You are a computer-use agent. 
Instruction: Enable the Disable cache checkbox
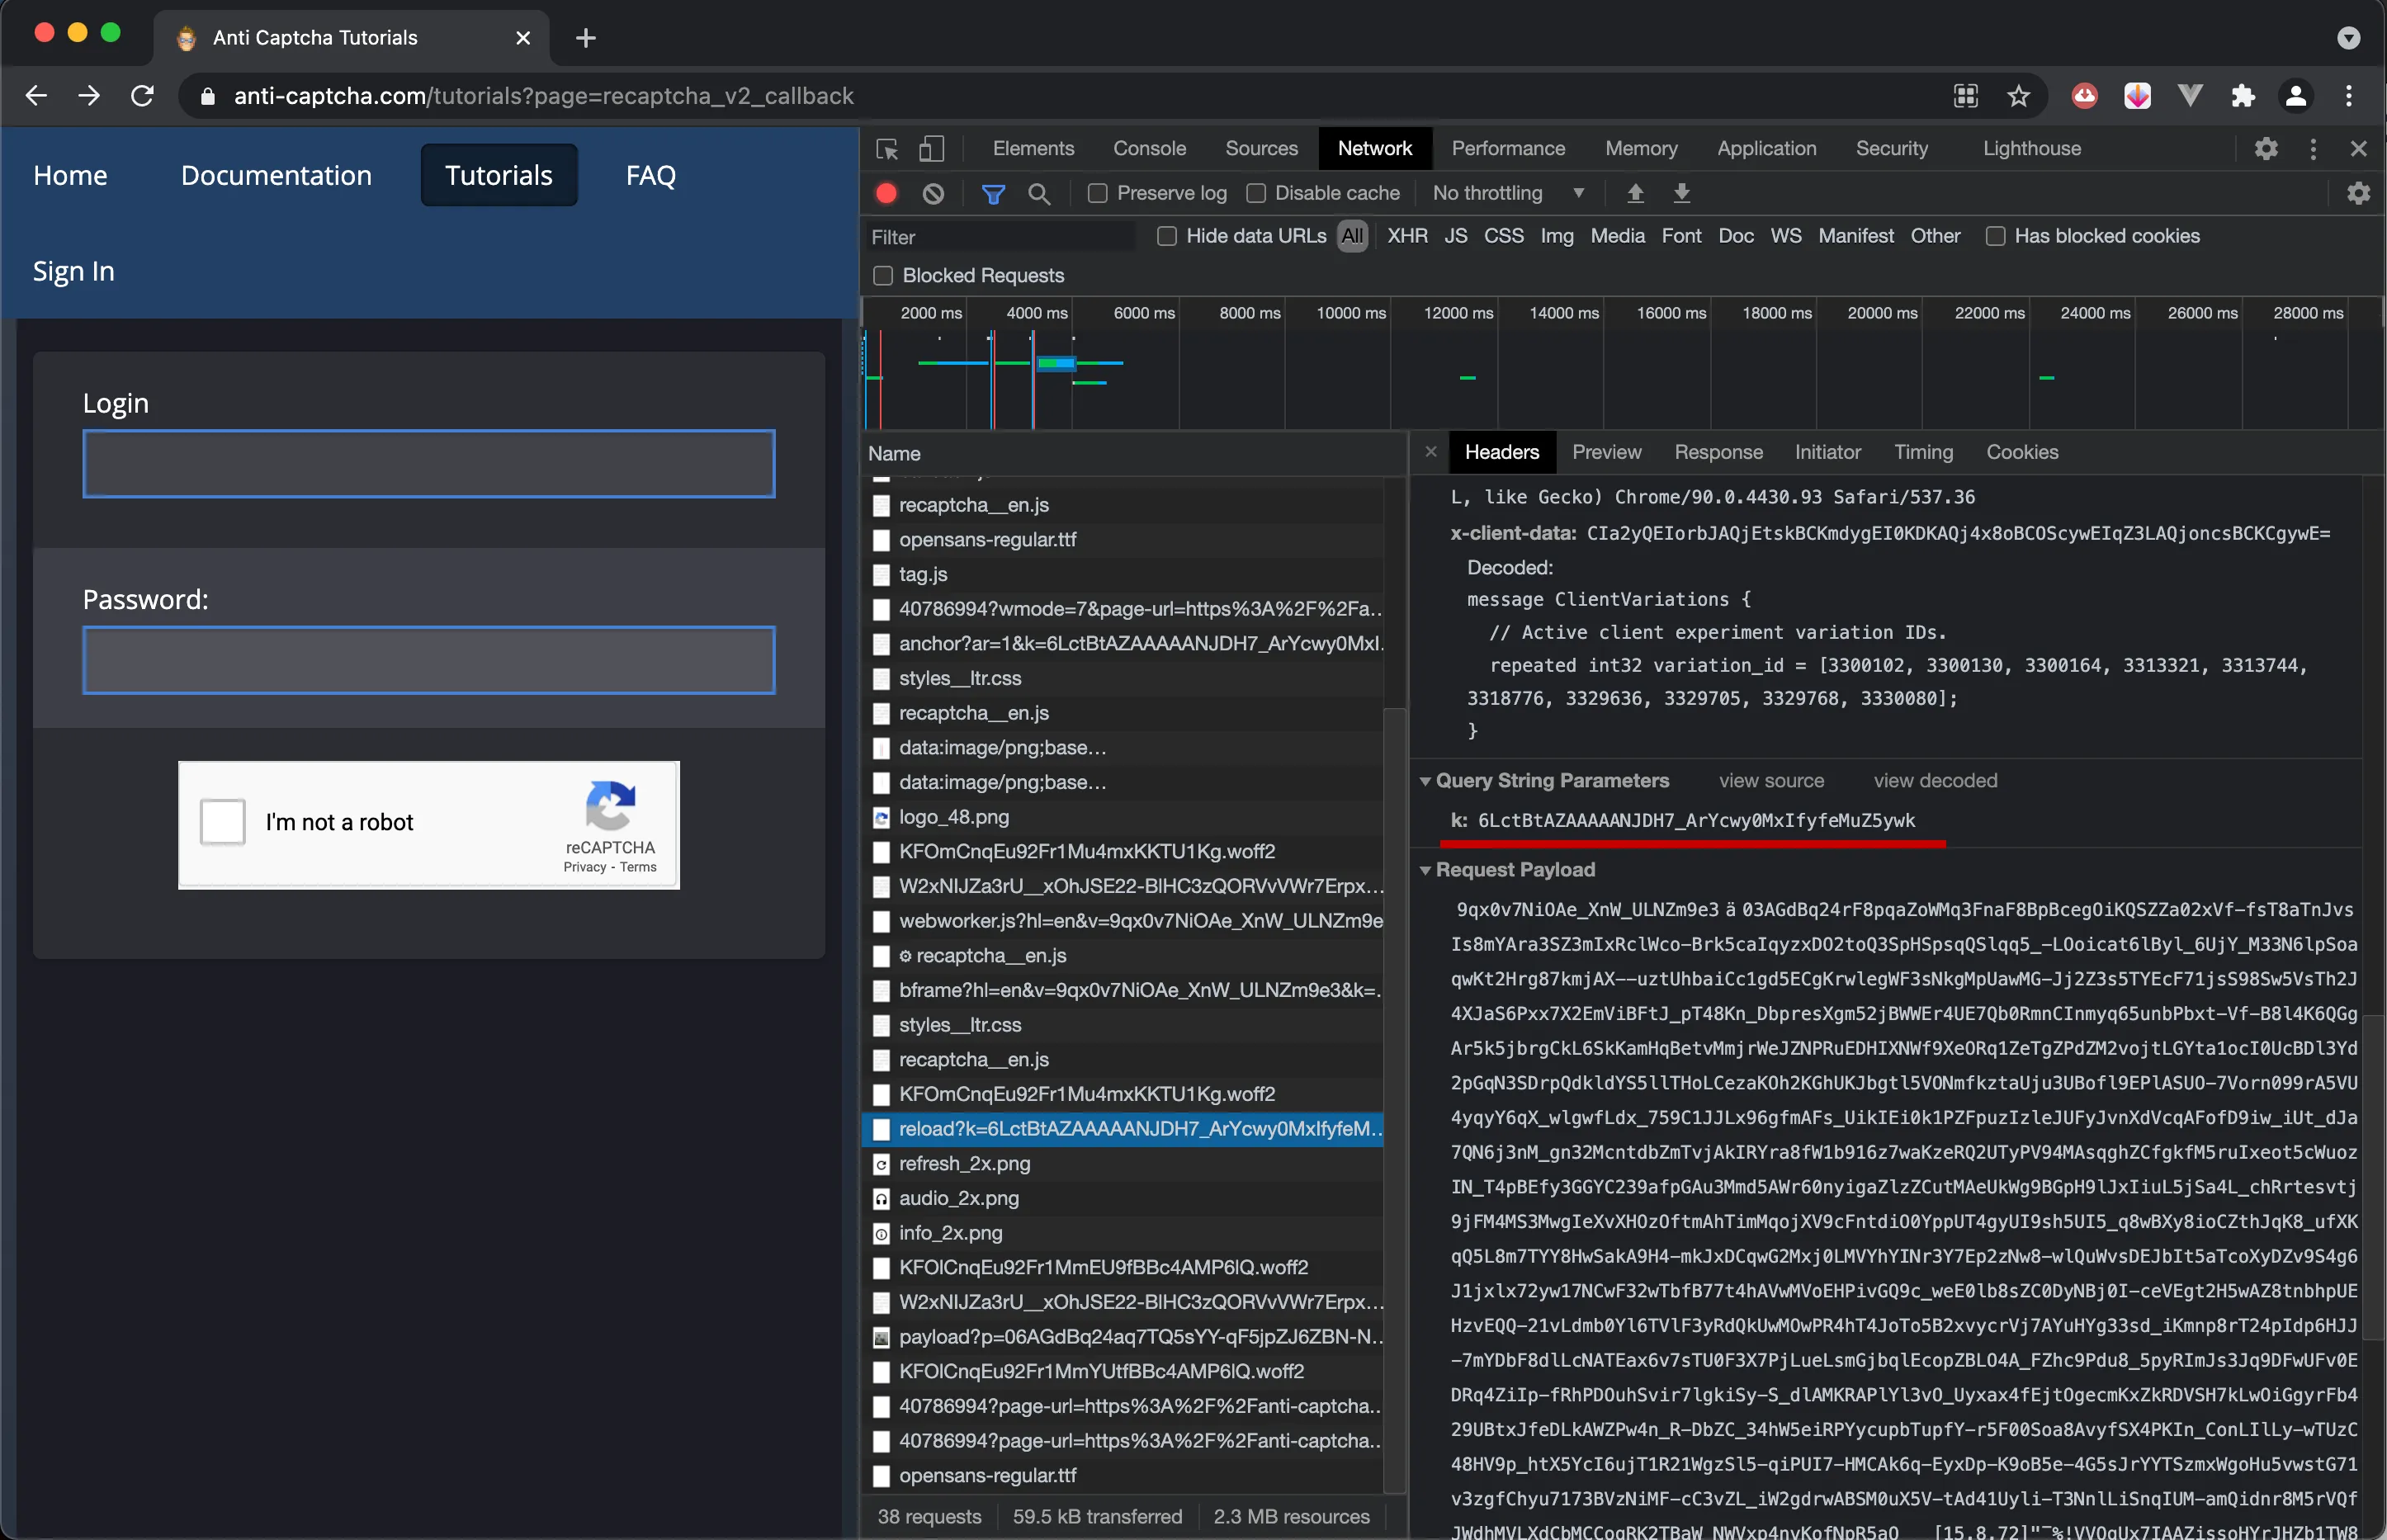pos(1256,193)
